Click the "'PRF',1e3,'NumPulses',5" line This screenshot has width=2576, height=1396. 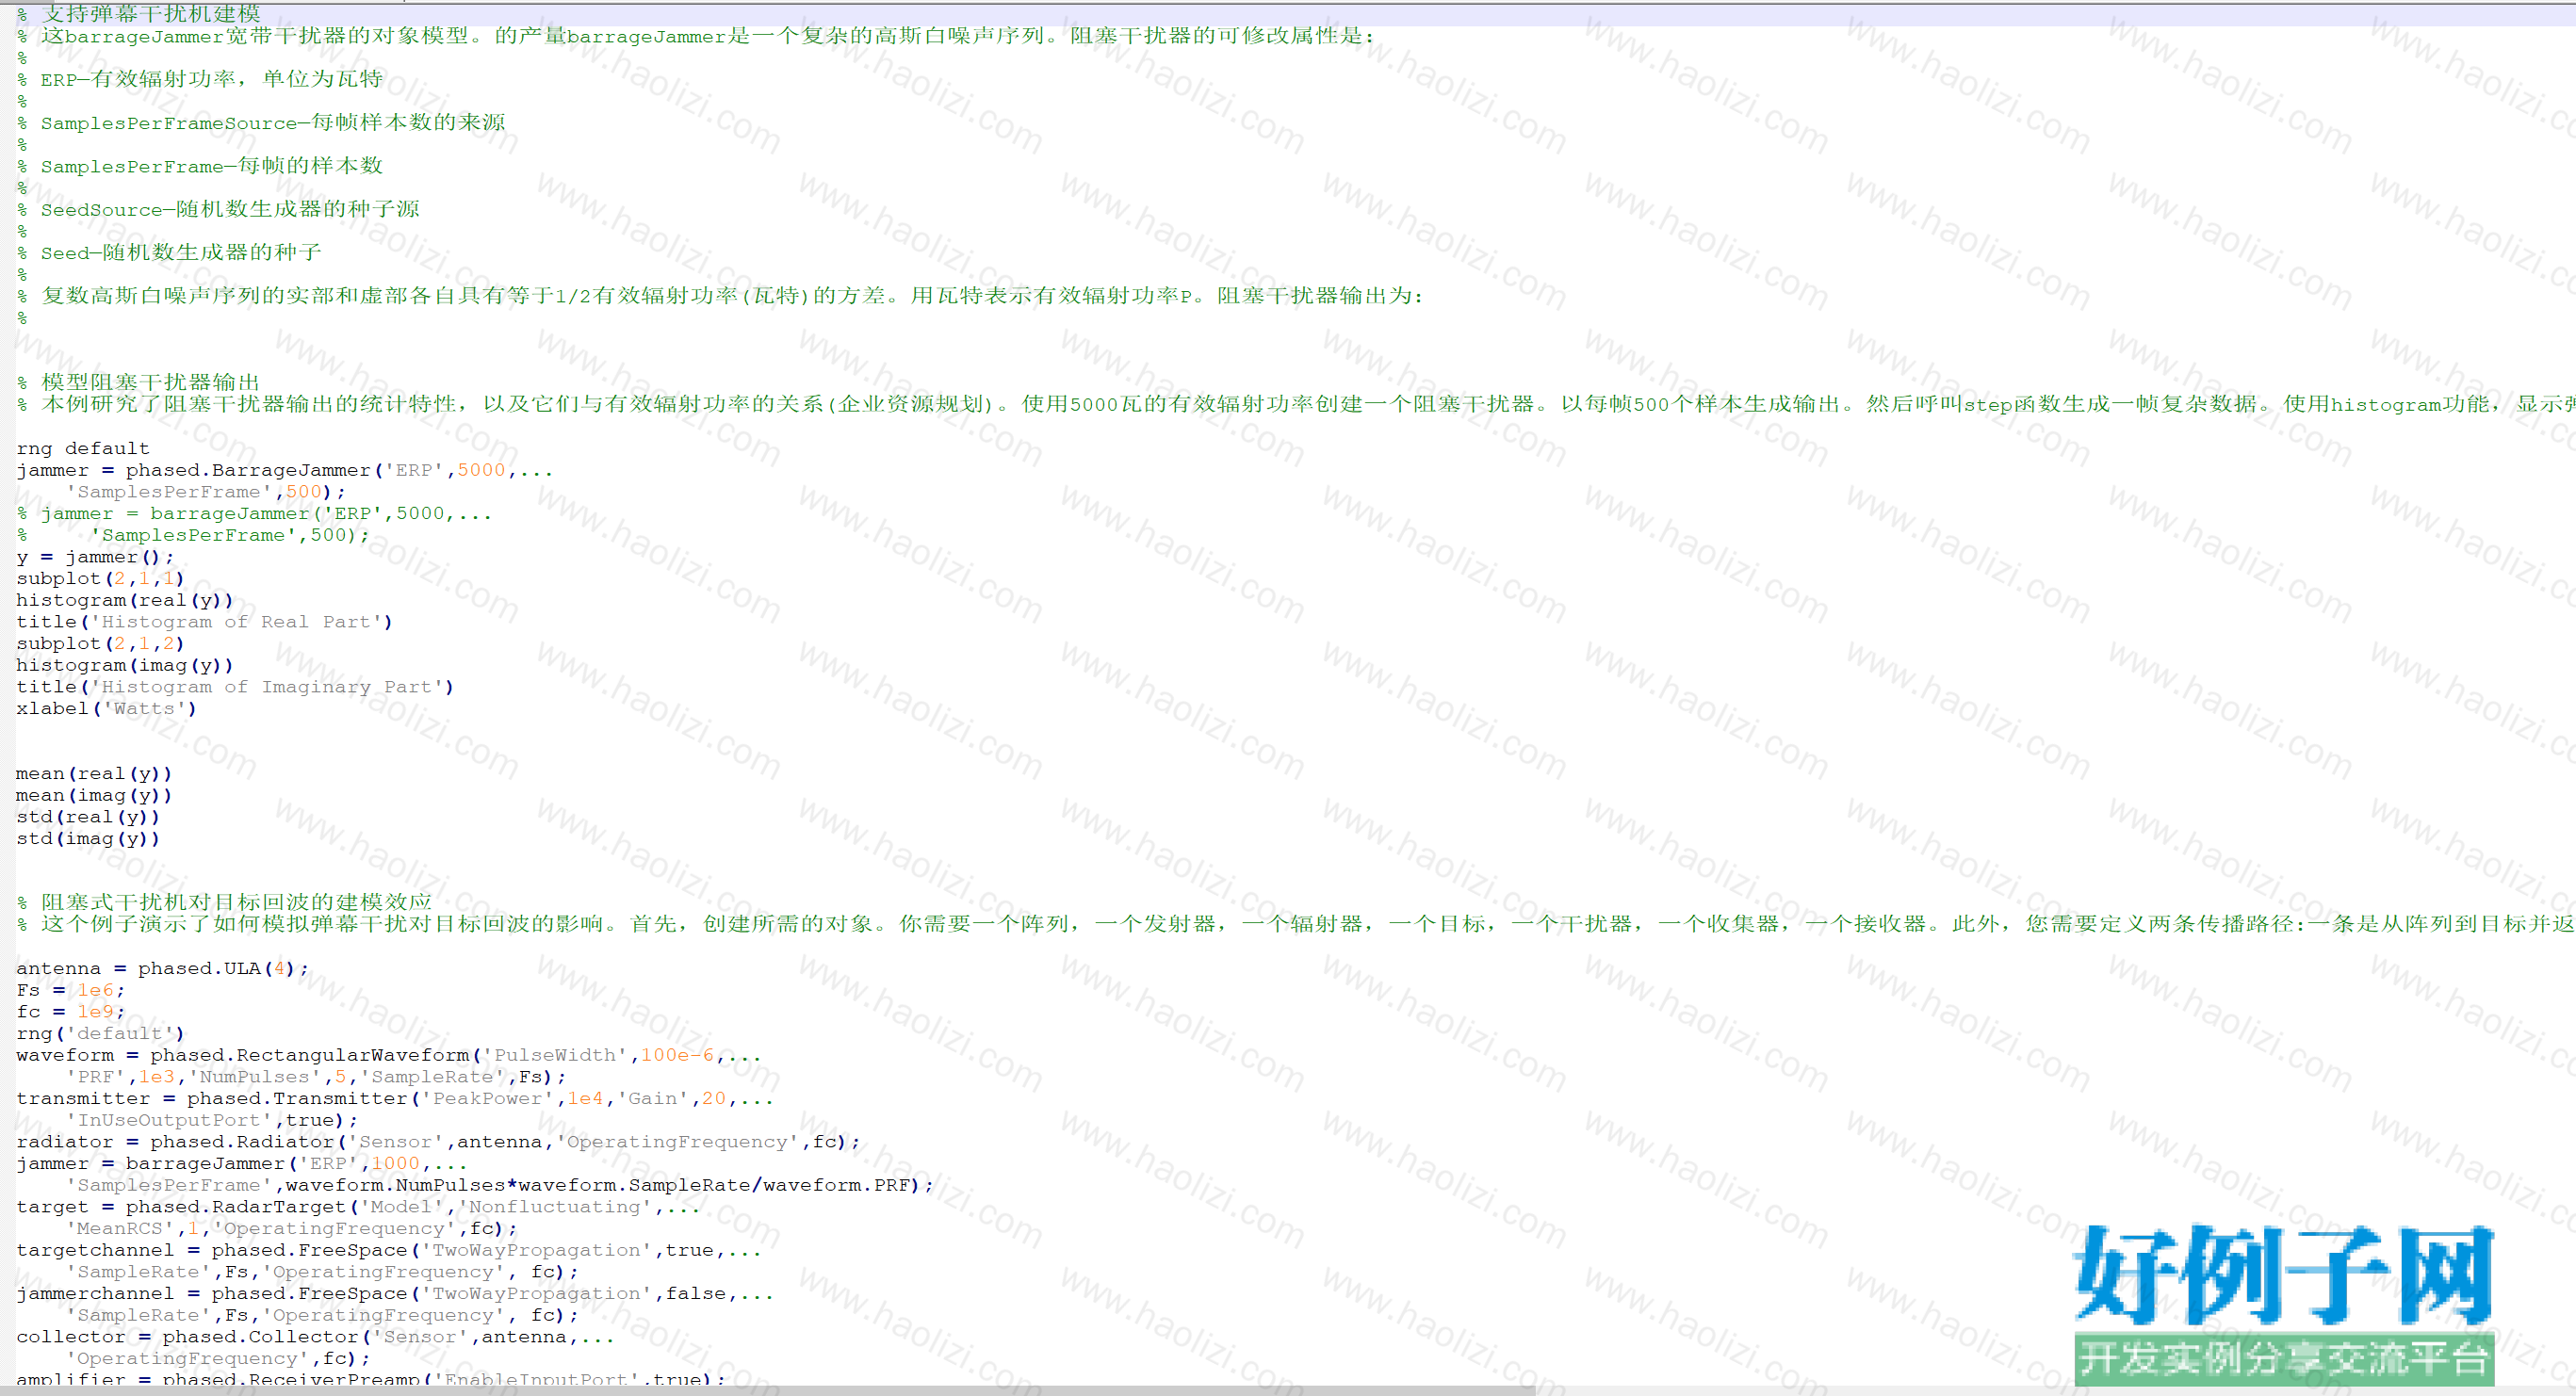point(316,1077)
